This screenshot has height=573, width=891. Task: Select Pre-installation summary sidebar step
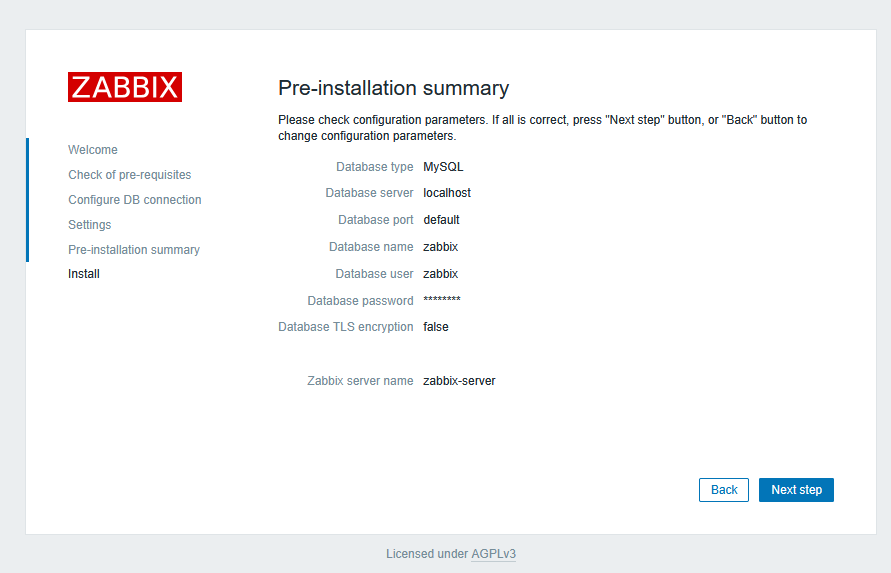click(x=134, y=250)
